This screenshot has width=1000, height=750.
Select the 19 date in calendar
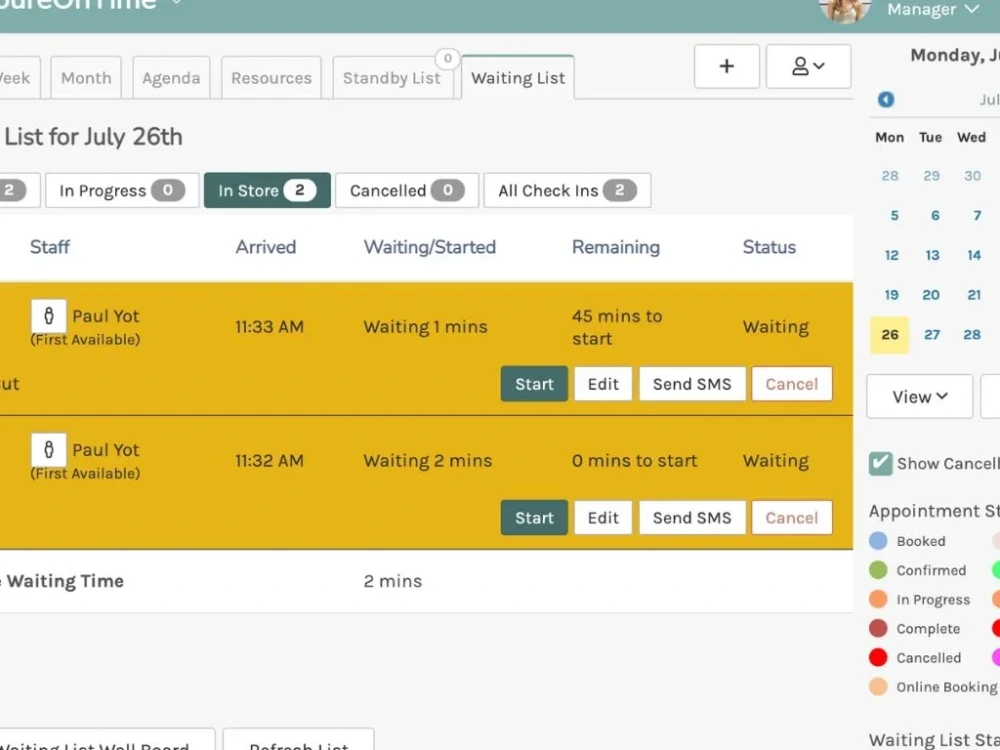pyautogui.click(x=891, y=295)
